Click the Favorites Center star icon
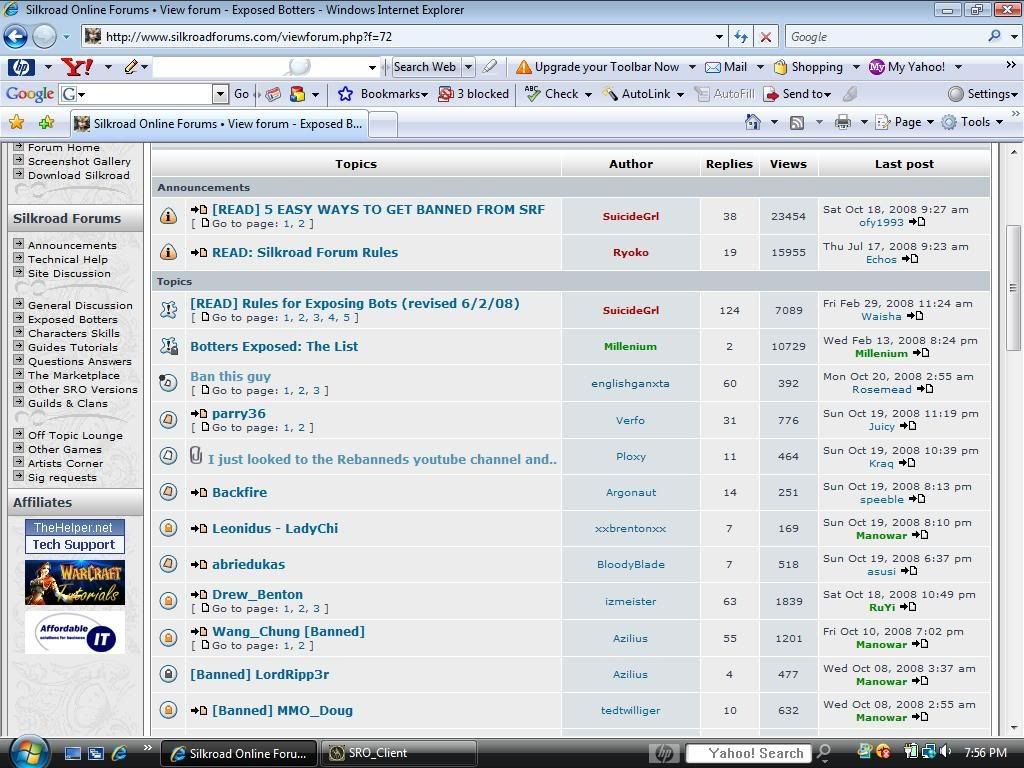 (16, 122)
